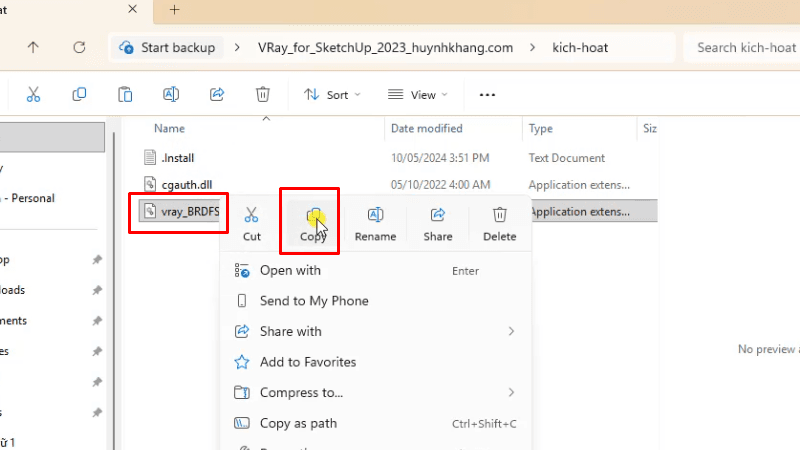The image size is (800, 450).
Task: Click the toolbar Paste clipboard icon
Action: [125, 94]
